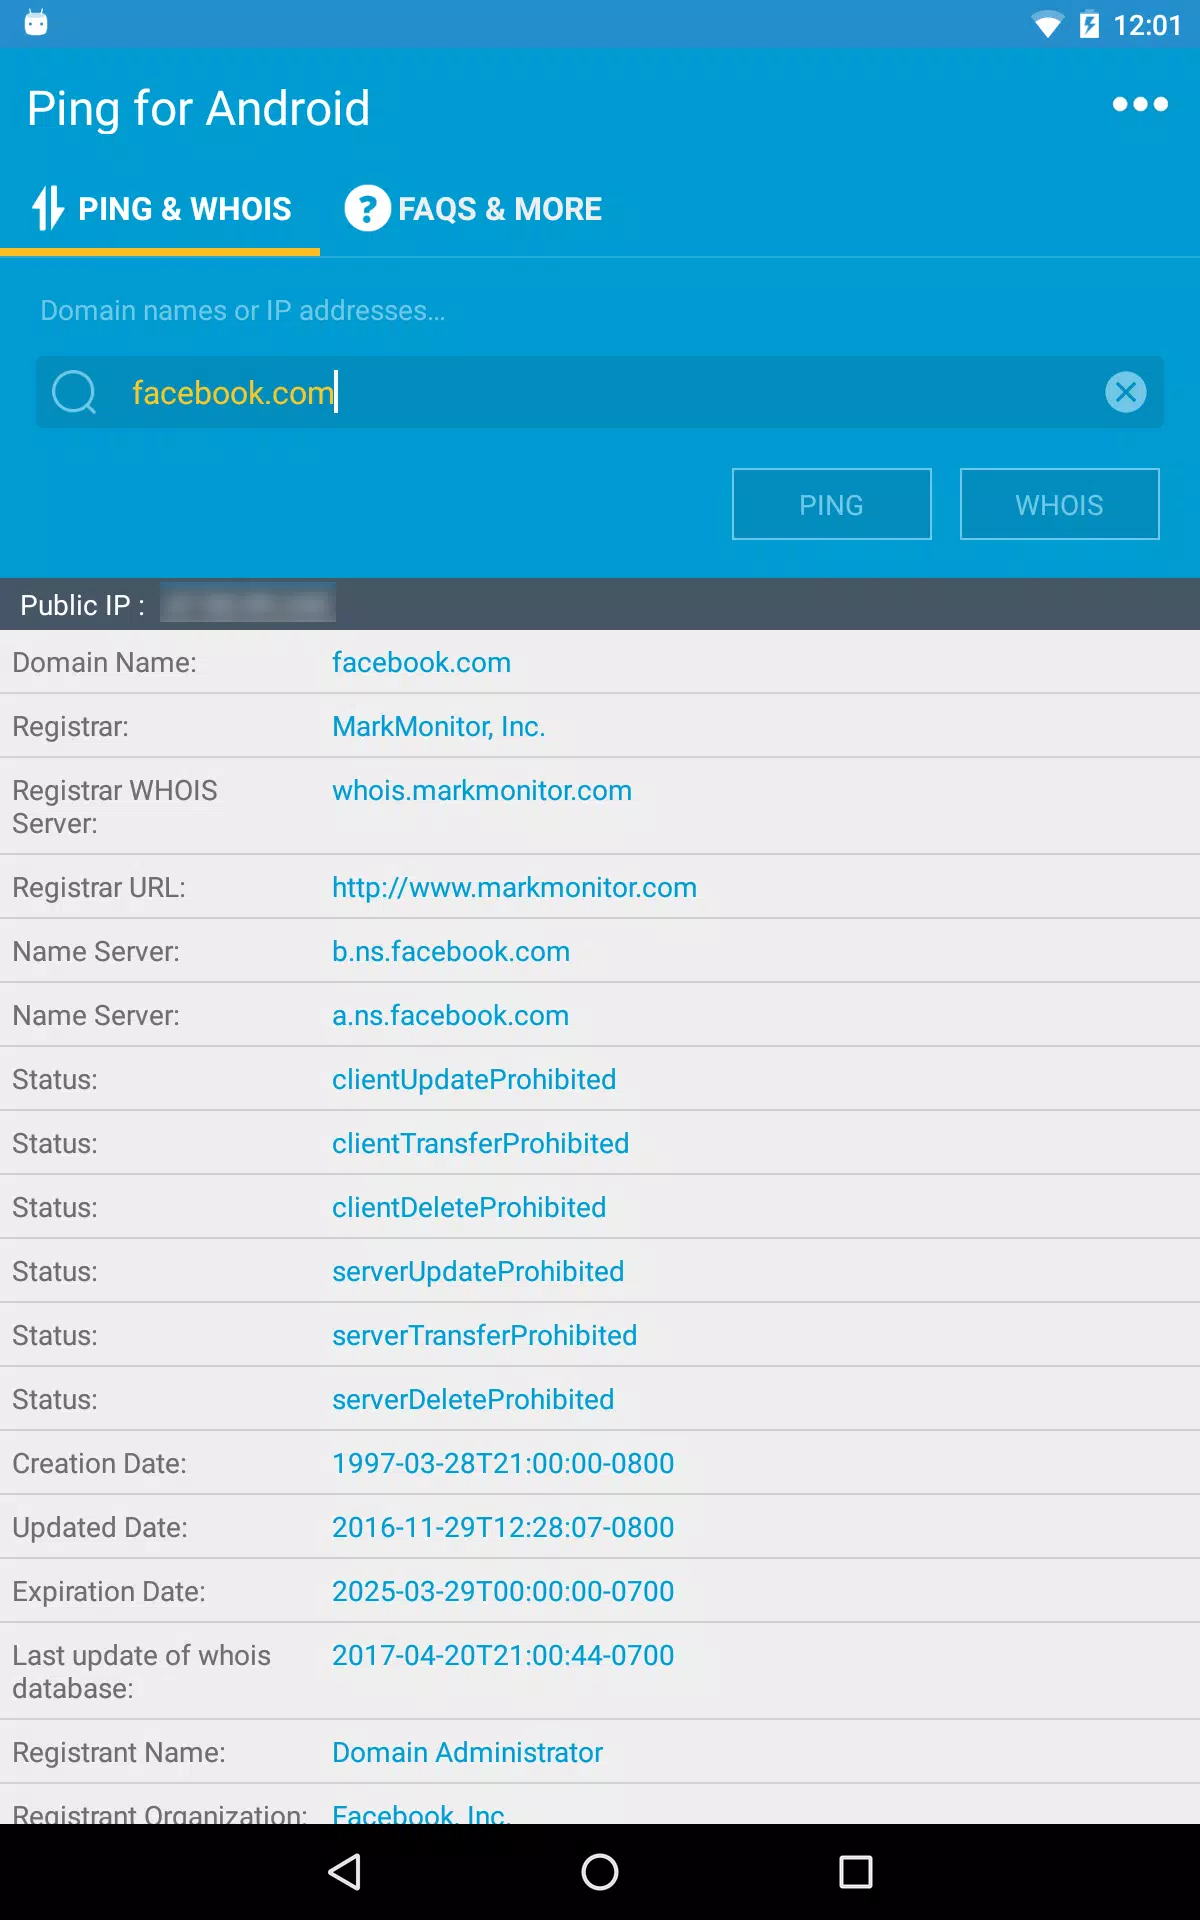1200x1920 pixels.
Task: Open the http://www.markmonitor.com registrar URL
Action: pos(514,887)
